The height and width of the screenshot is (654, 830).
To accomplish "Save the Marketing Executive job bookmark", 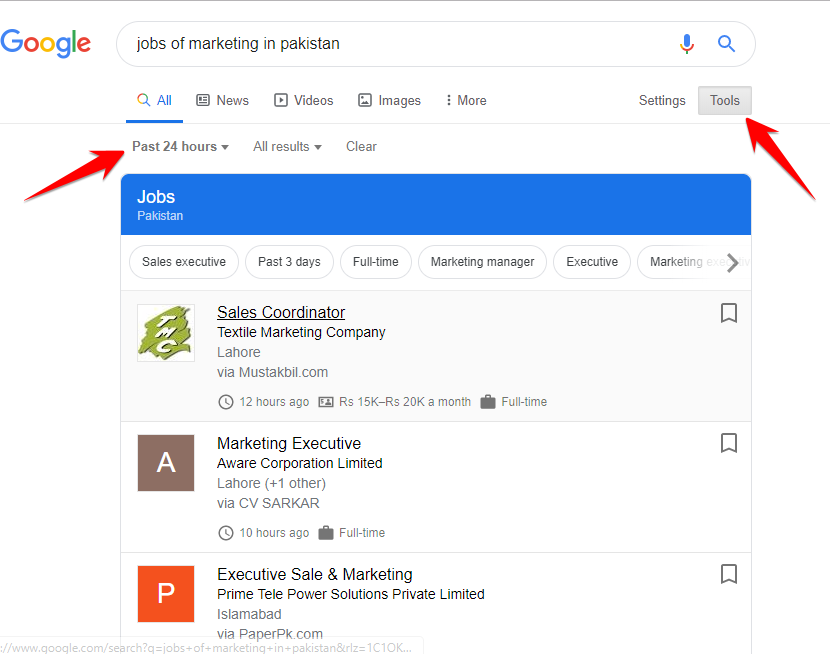I will [729, 443].
